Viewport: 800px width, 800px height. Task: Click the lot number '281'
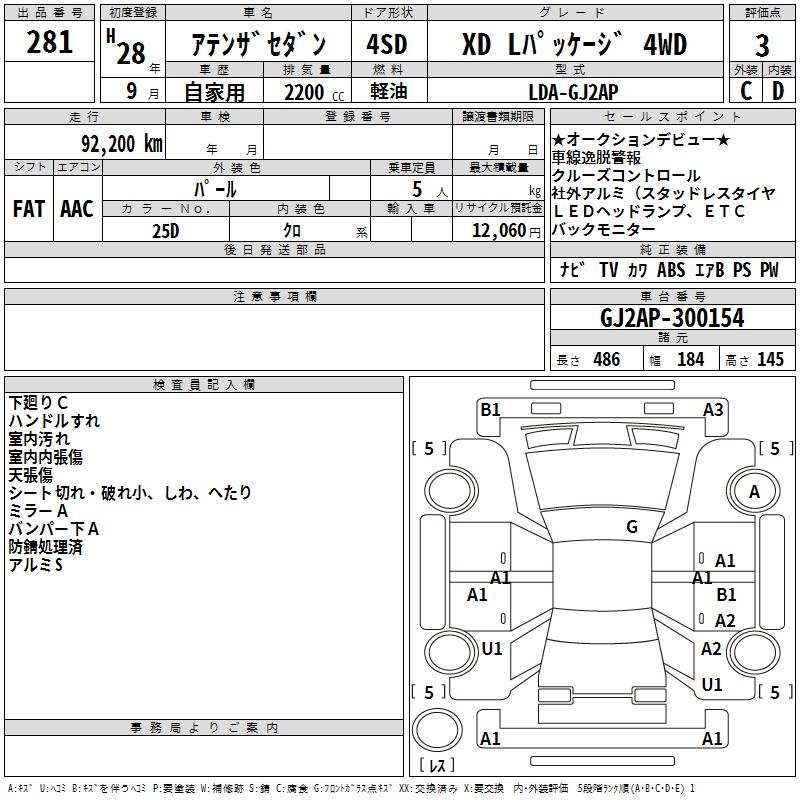(49, 42)
